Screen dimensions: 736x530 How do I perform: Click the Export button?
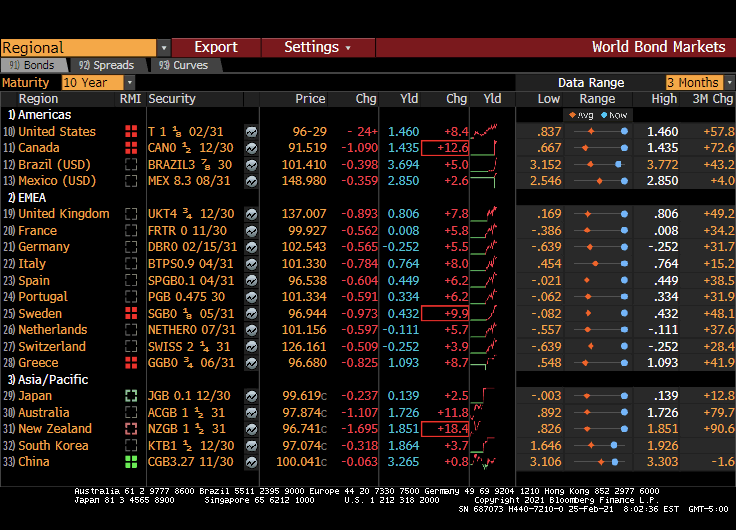pyautogui.click(x=216, y=47)
